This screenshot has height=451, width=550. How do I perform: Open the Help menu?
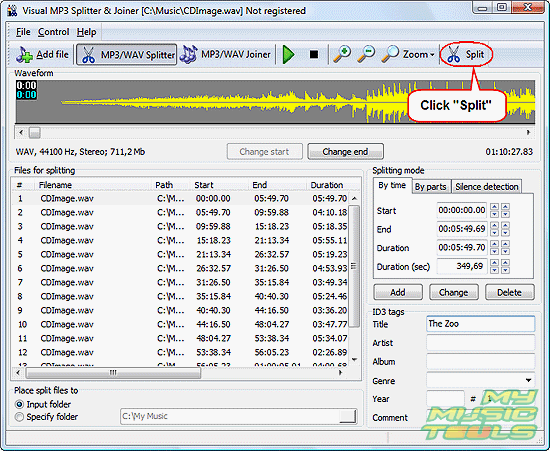(x=86, y=32)
